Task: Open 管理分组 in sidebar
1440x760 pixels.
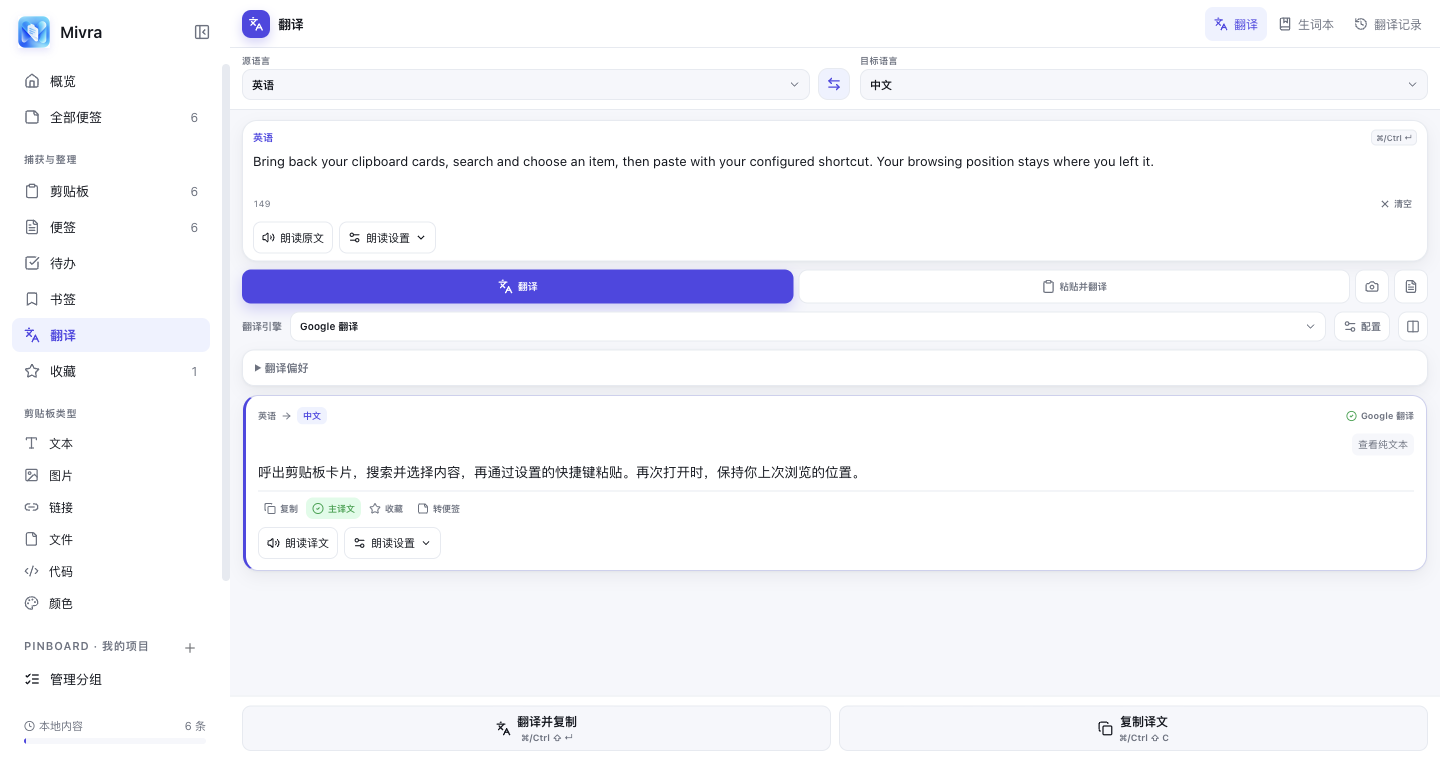Action: [111, 679]
